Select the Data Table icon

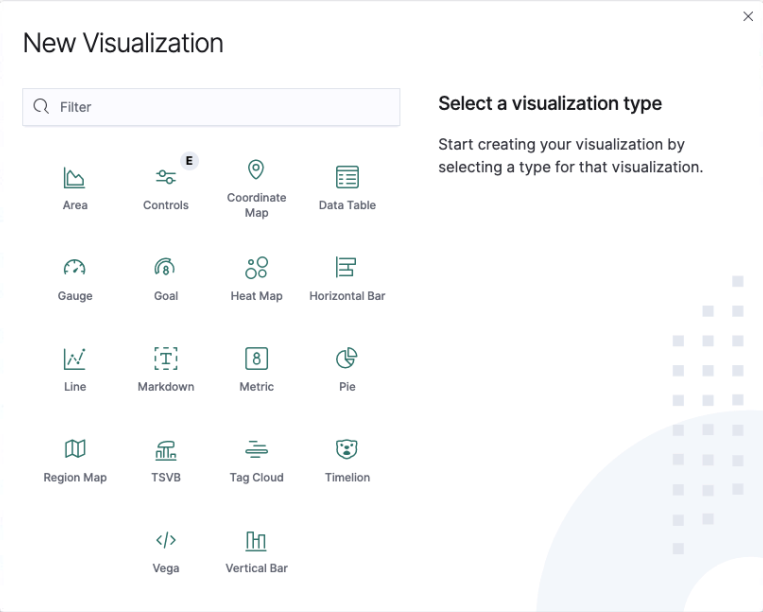(347, 177)
